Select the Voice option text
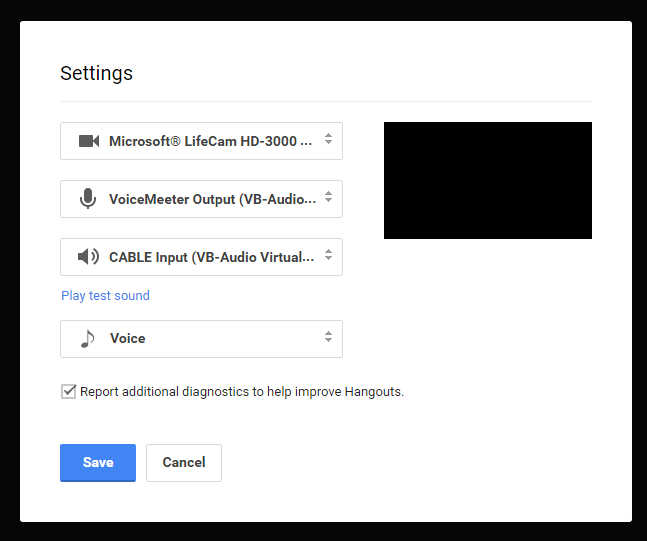The width and height of the screenshot is (647, 541). (128, 338)
